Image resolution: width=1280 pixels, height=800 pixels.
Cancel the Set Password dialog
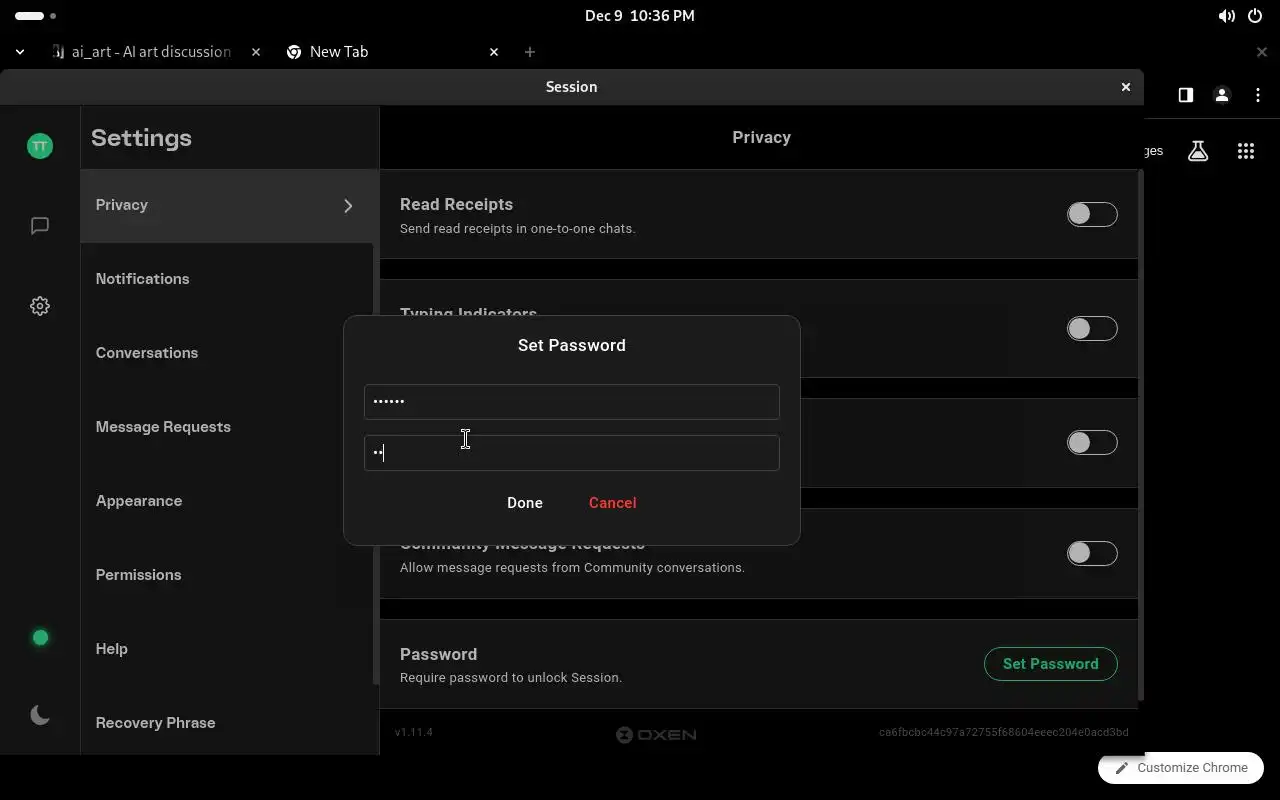pos(612,503)
